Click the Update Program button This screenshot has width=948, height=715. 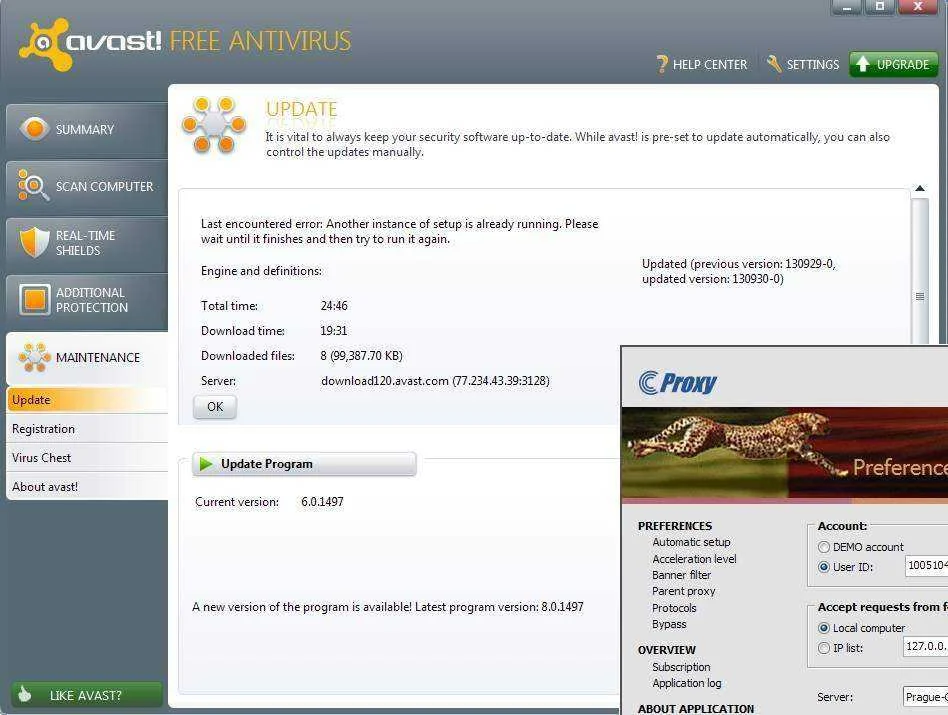pos(304,464)
